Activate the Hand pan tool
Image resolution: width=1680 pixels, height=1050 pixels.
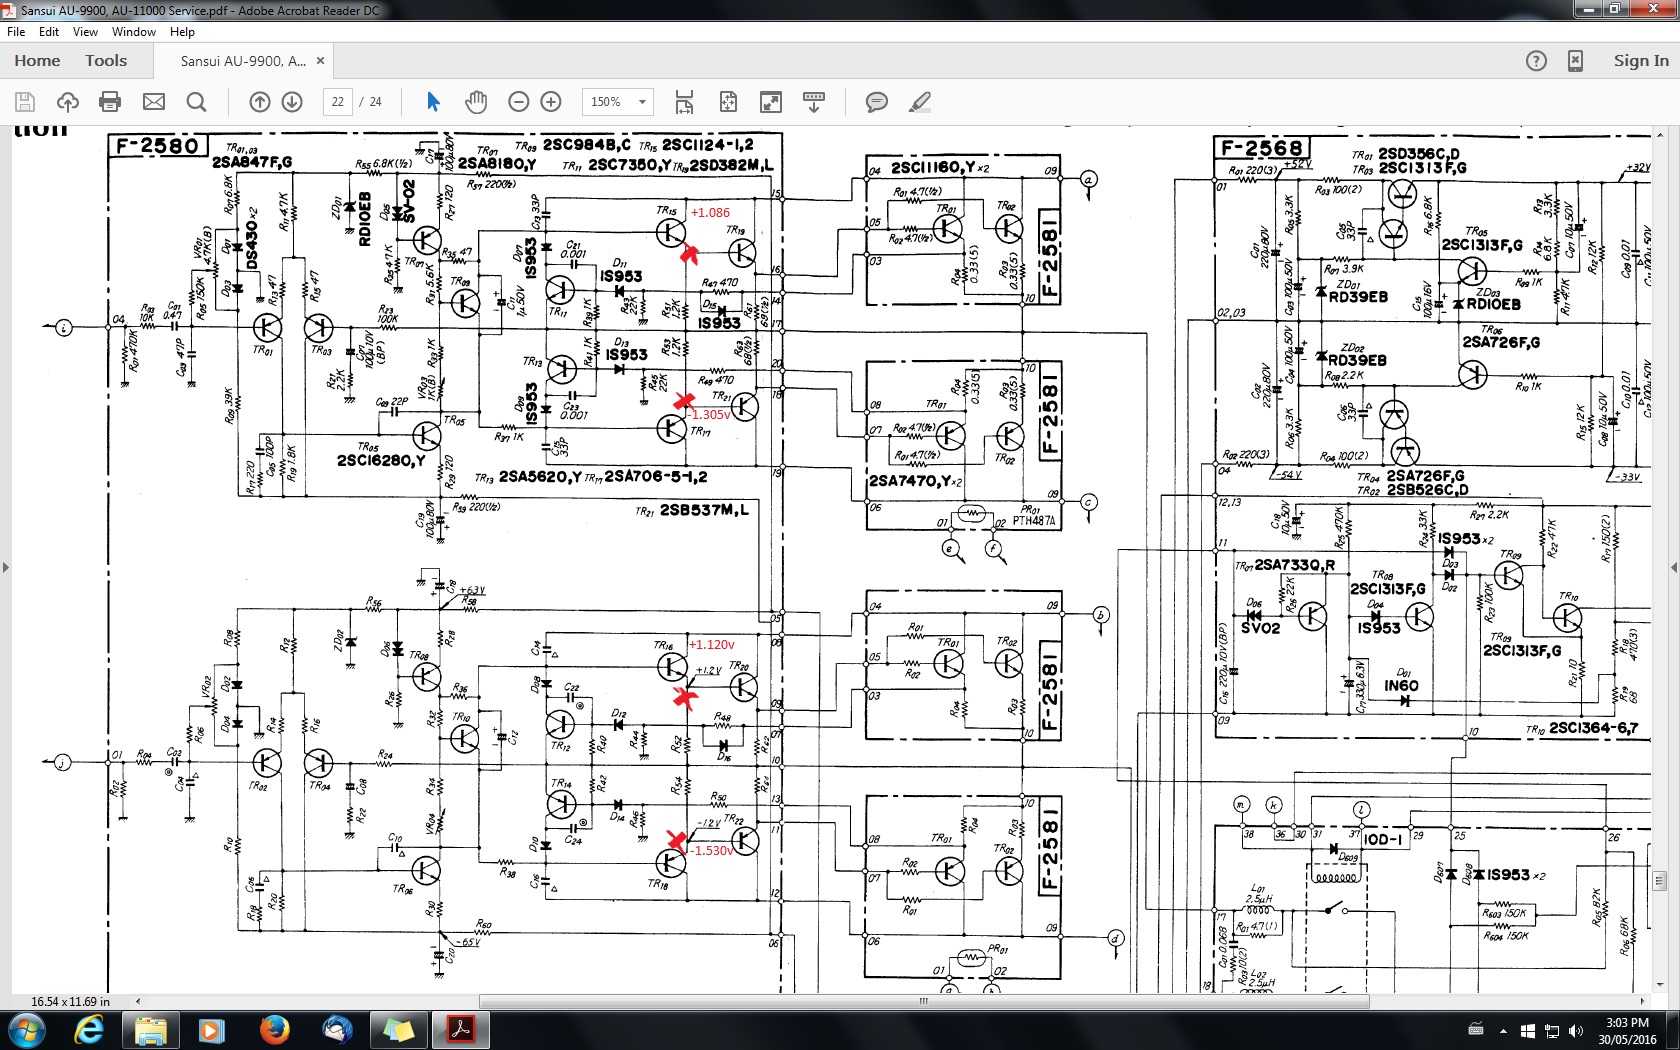click(476, 102)
